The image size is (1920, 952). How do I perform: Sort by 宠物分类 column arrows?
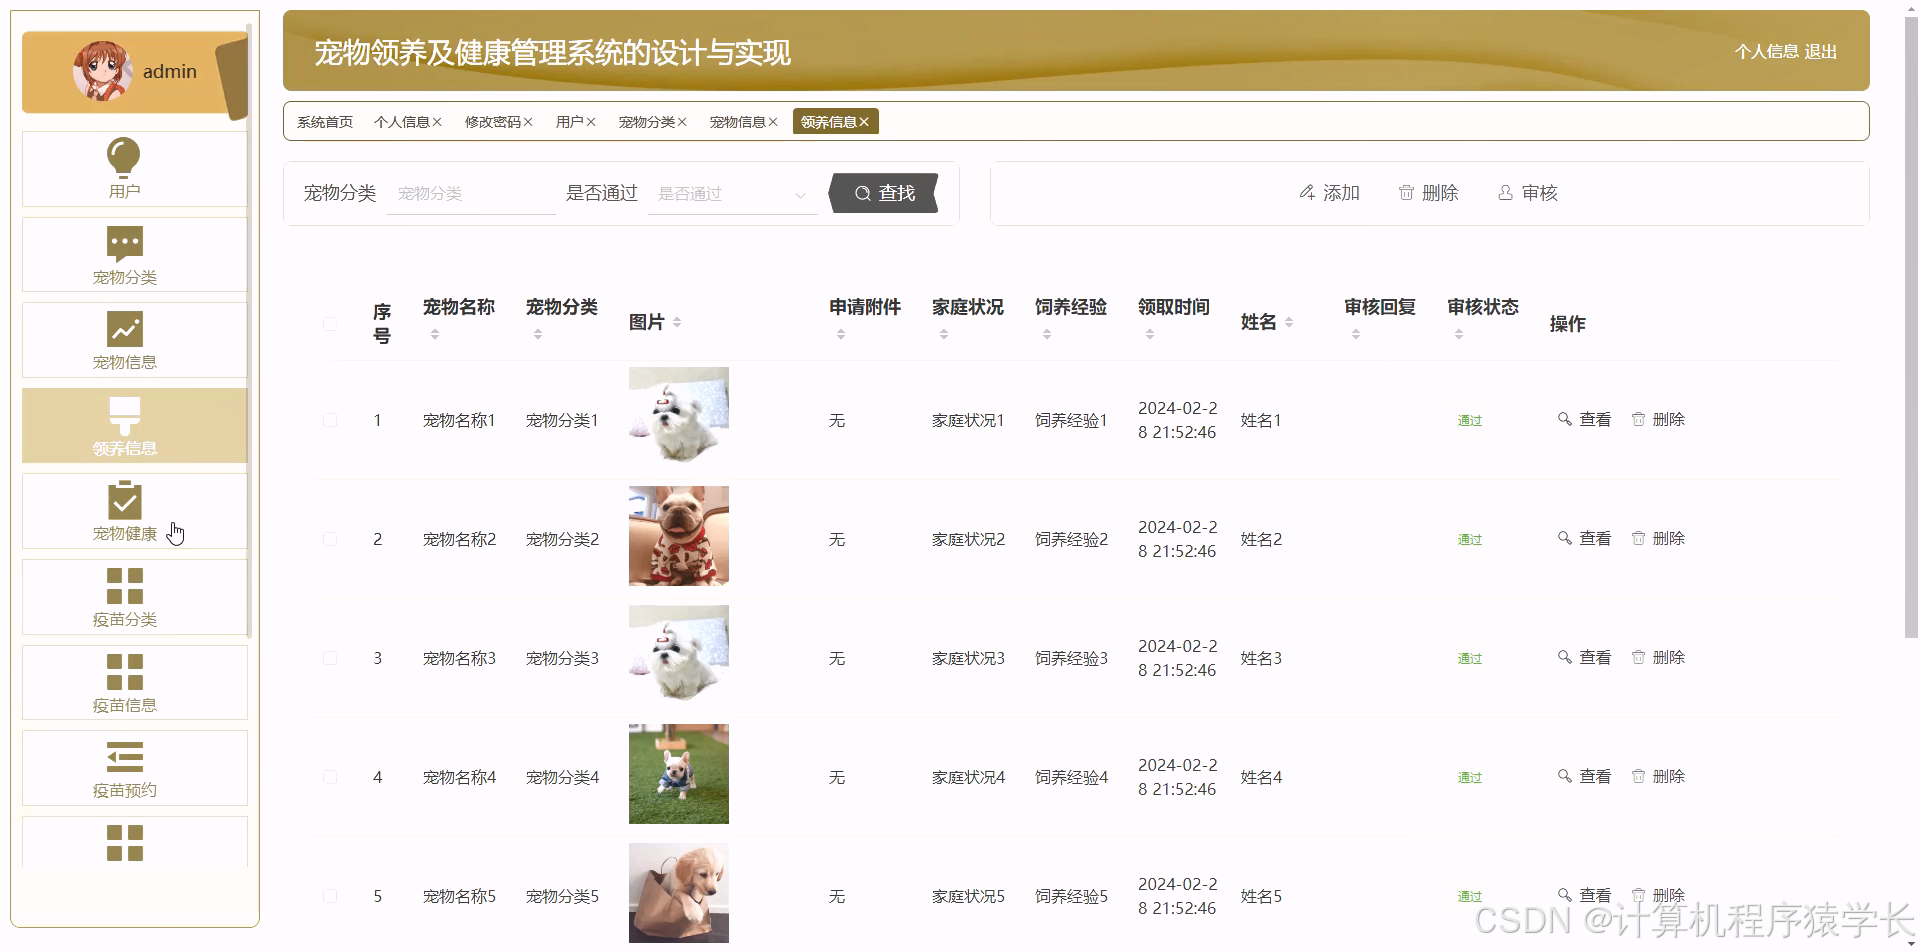click(x=538, y=334)
